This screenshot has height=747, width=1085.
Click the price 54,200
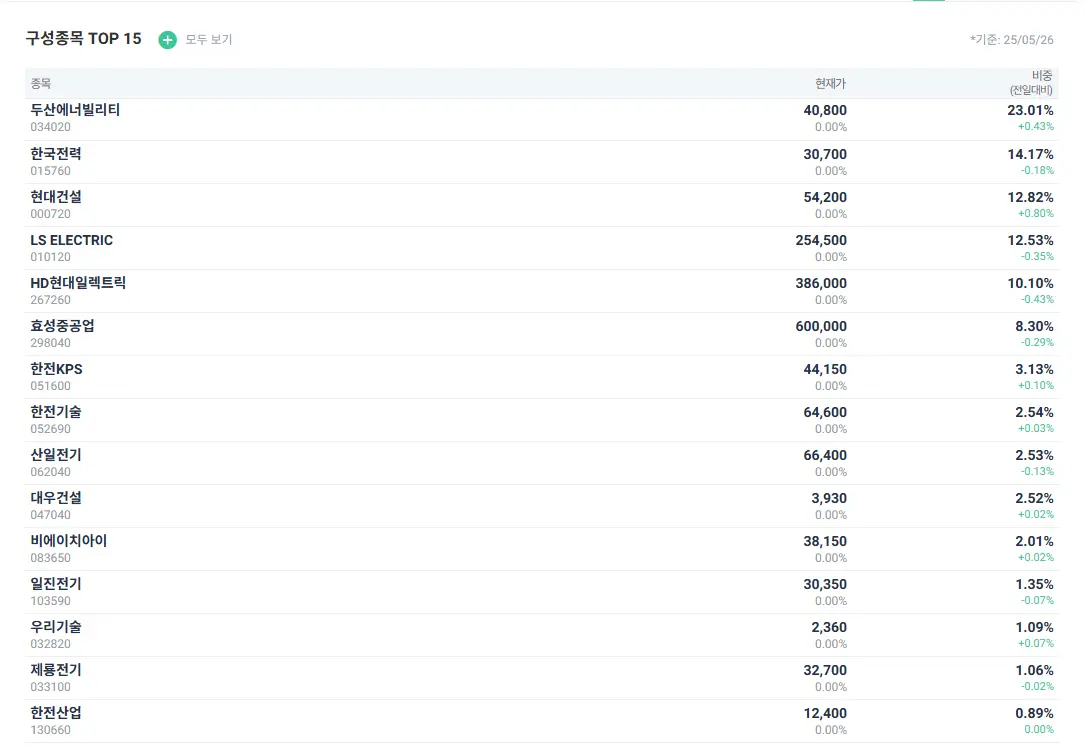pos(825,197)
